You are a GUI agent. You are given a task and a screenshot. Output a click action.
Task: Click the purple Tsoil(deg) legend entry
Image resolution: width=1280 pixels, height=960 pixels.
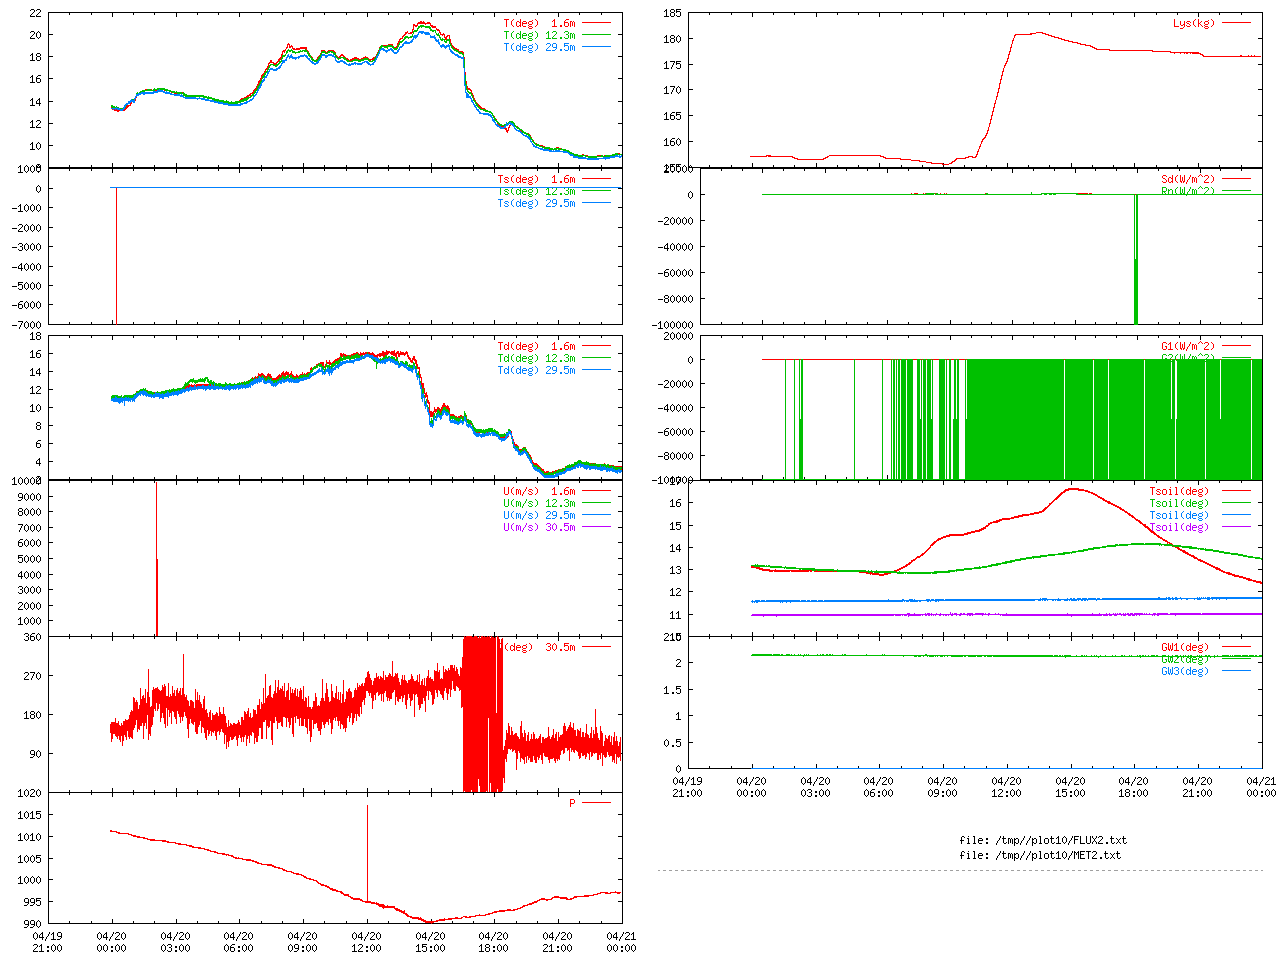[1199, 527]
